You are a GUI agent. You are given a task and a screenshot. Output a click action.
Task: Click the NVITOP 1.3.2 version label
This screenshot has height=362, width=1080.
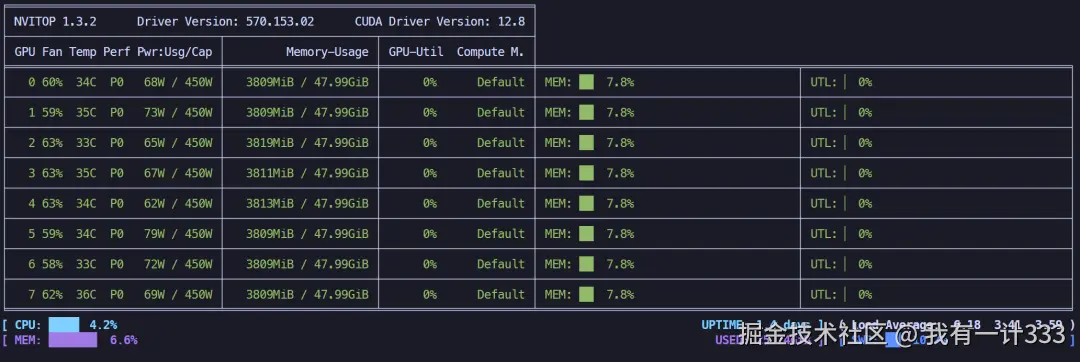[55, 21]
